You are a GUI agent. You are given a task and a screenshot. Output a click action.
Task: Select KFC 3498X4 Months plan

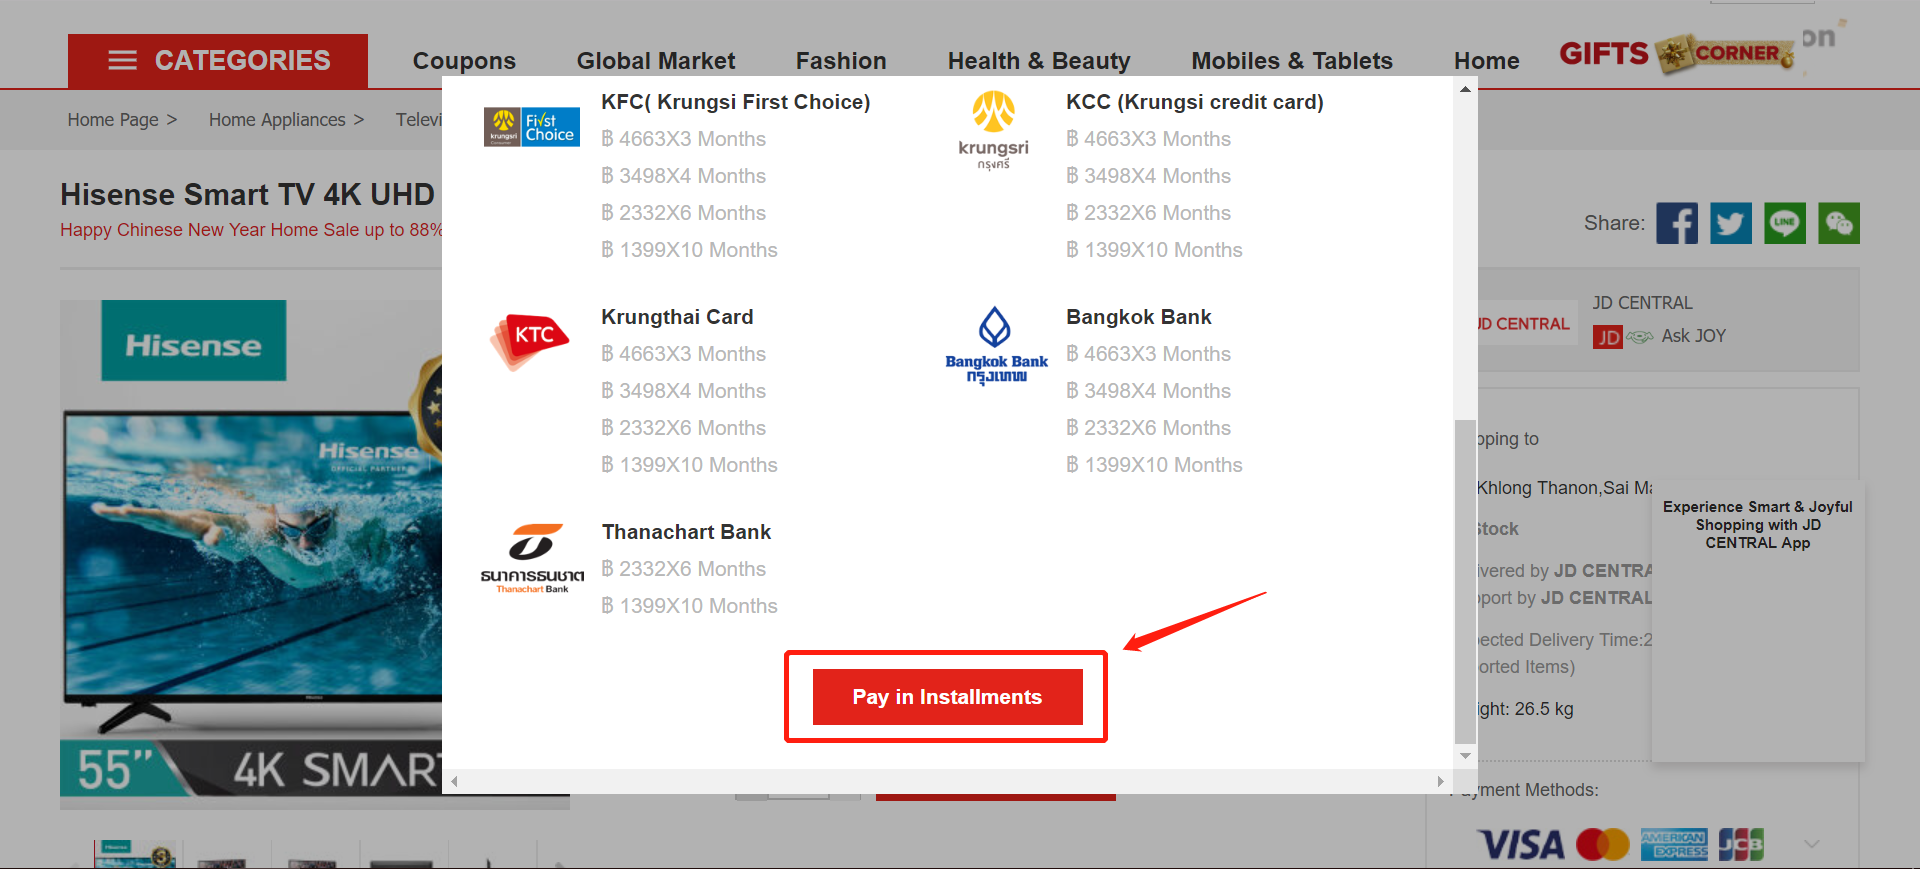pos(683,176)
